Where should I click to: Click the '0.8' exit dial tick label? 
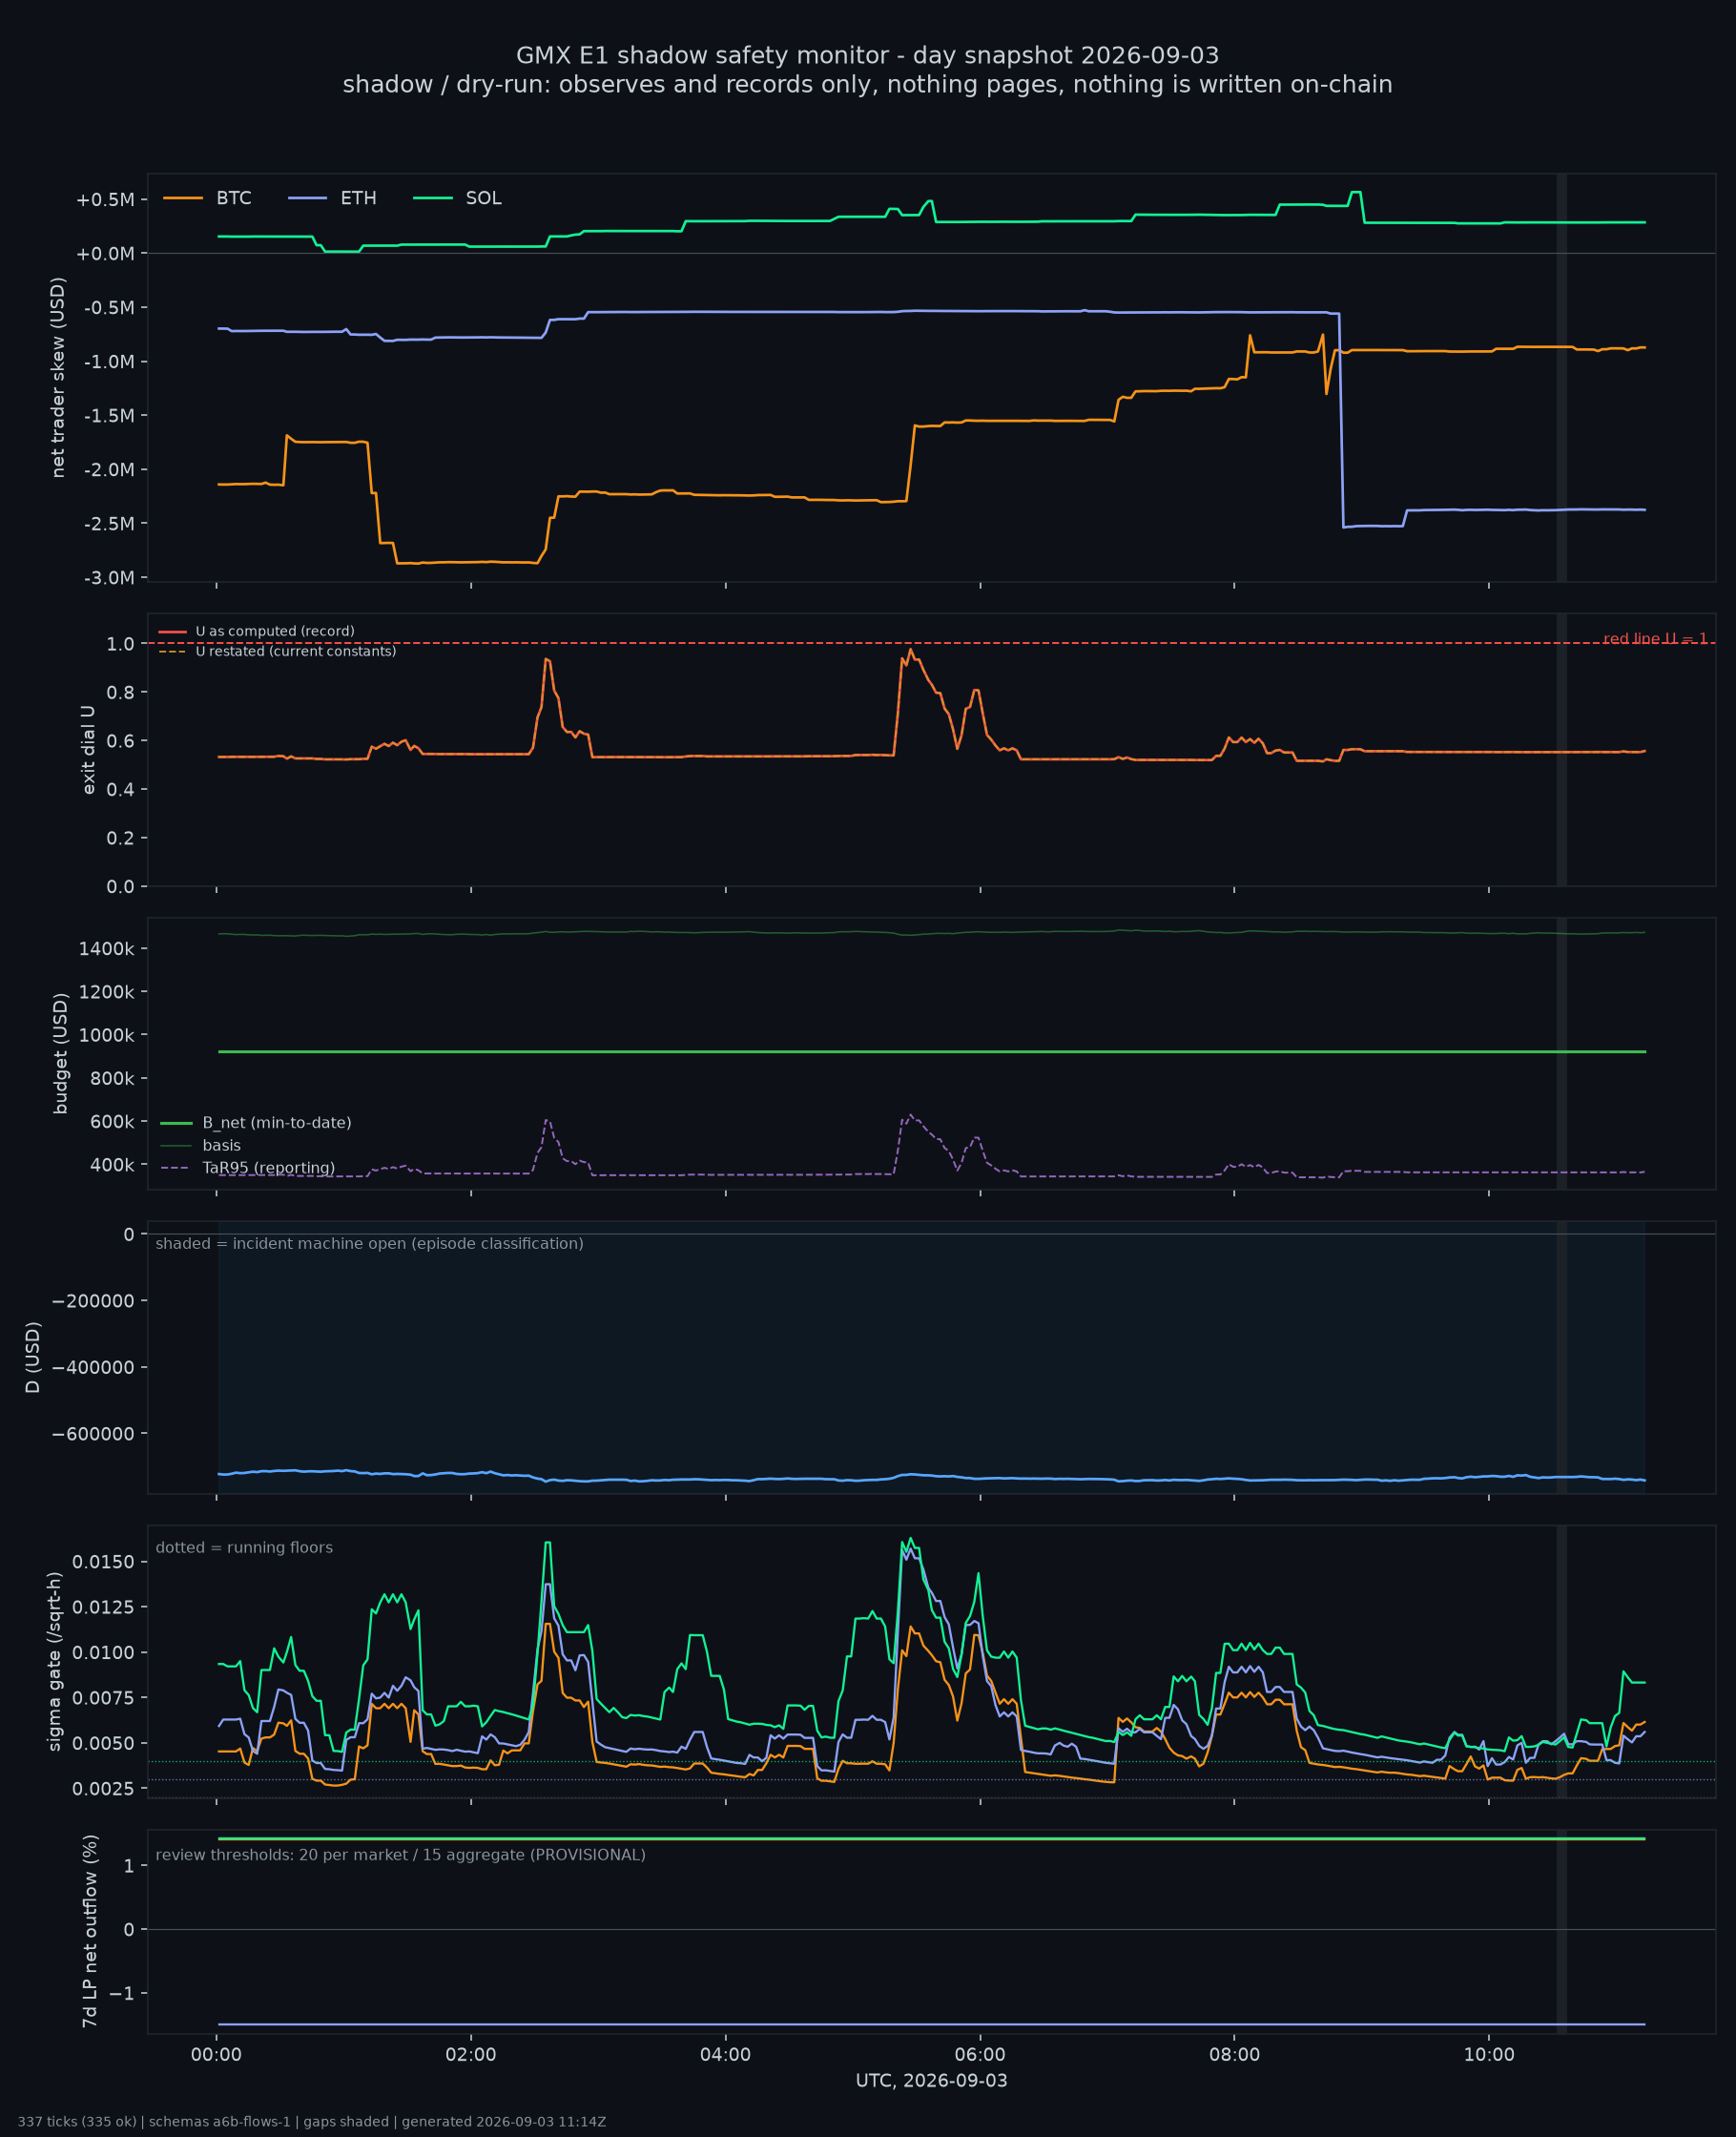point(120,692)
